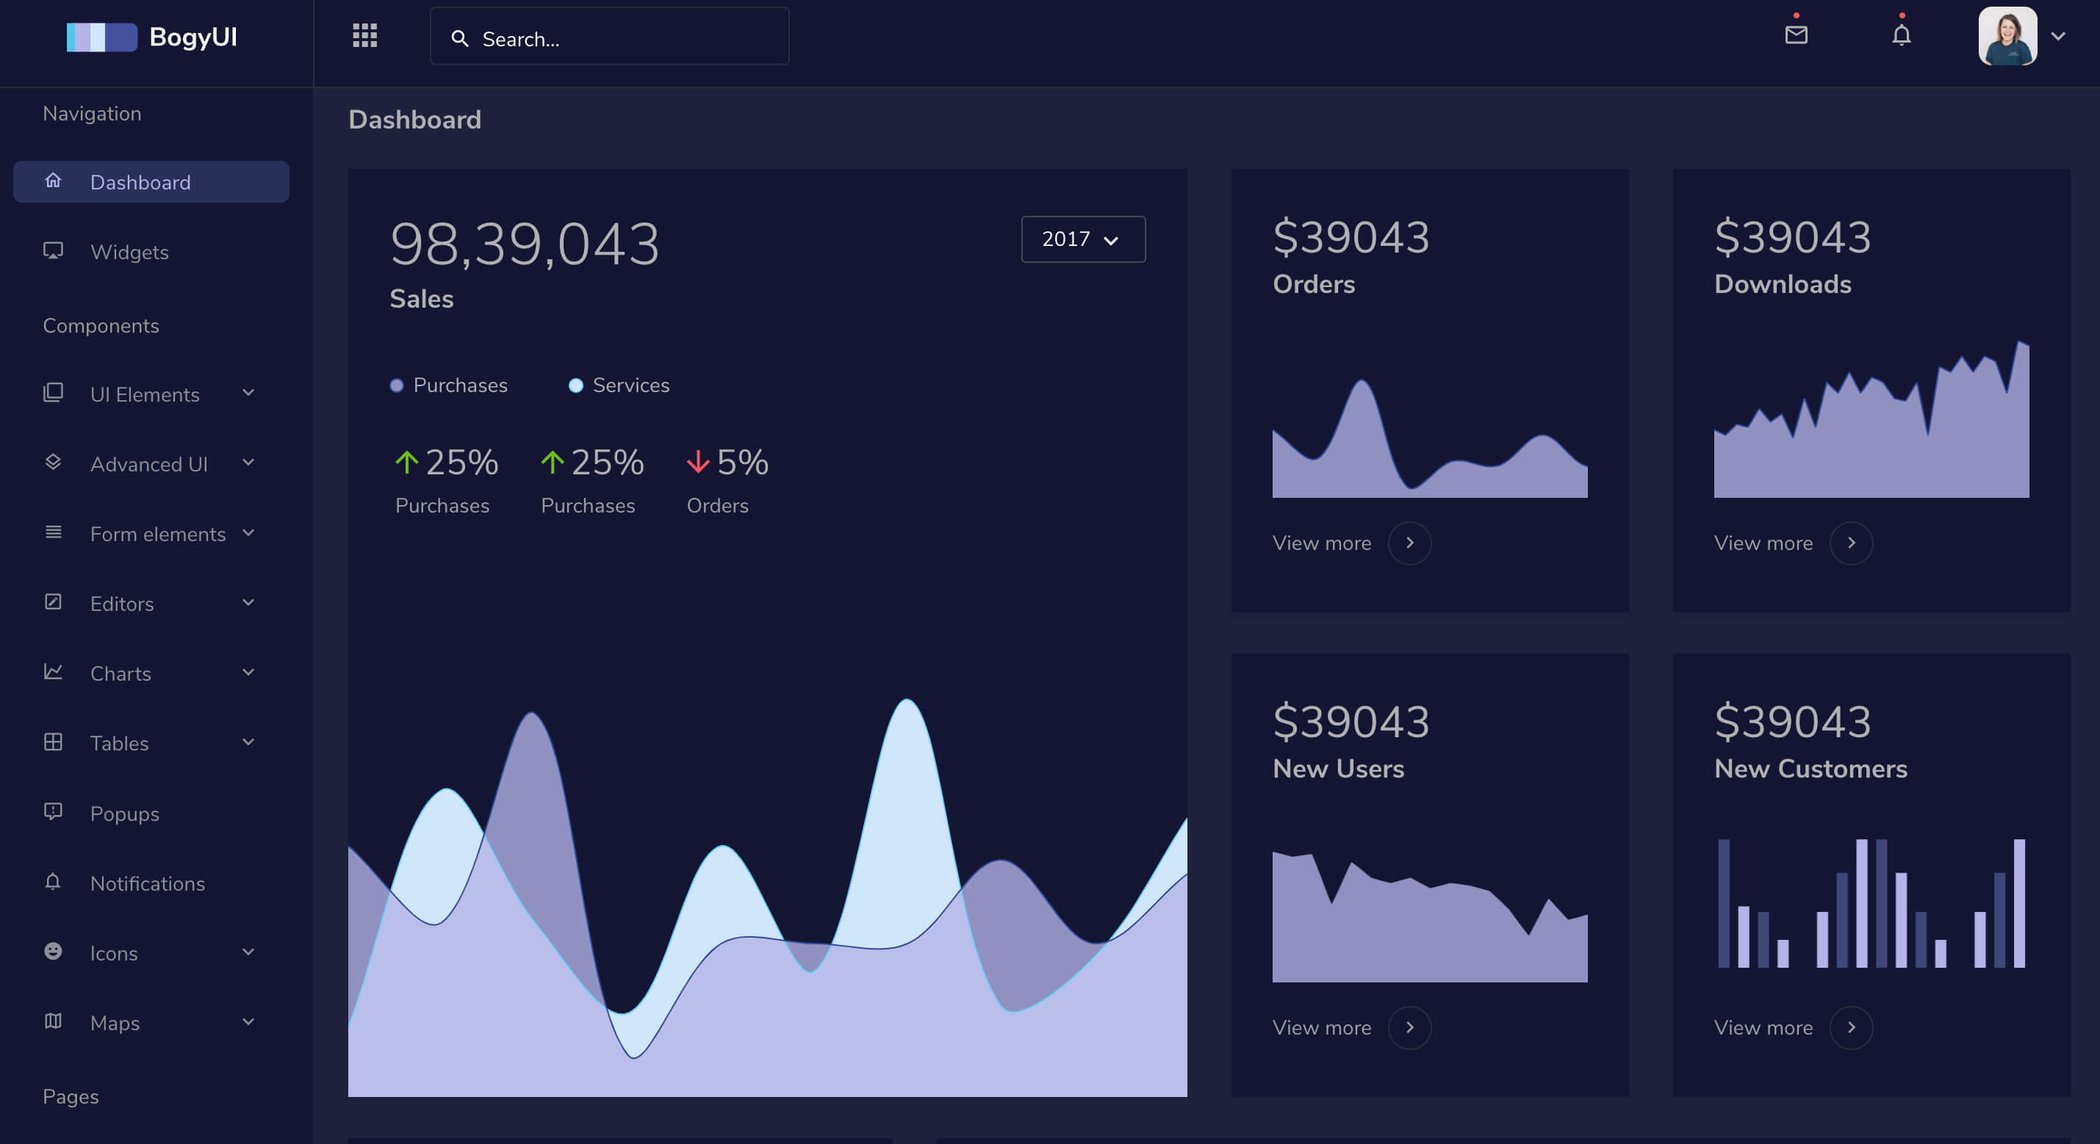Click the Search input field
This screenshot has width=2100, height=1144.
pos(609,37)
